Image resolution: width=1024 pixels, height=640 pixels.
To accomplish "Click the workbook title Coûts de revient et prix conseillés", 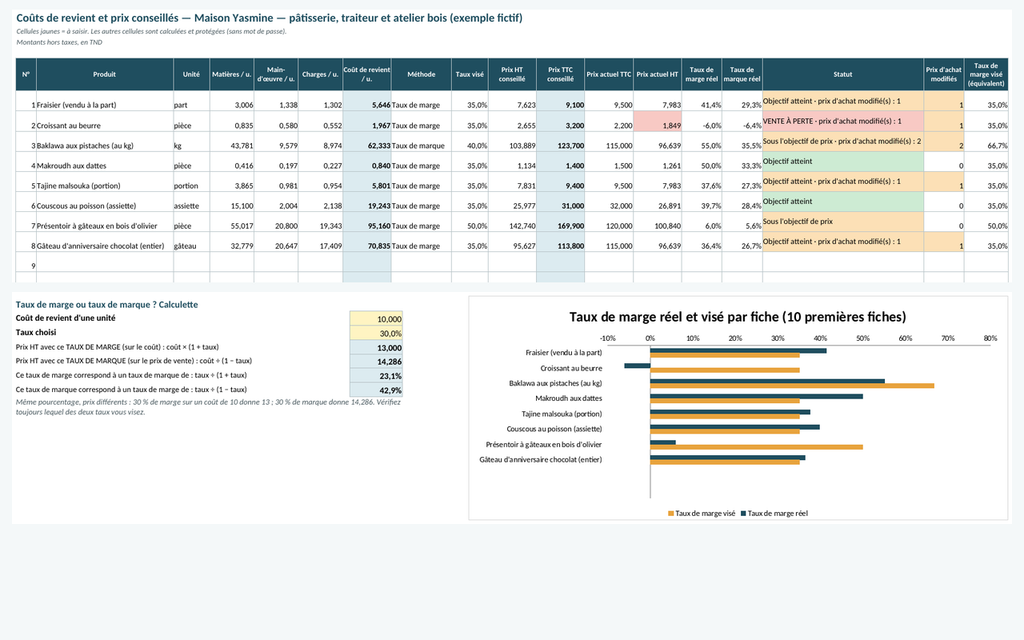I will point(269,18).
